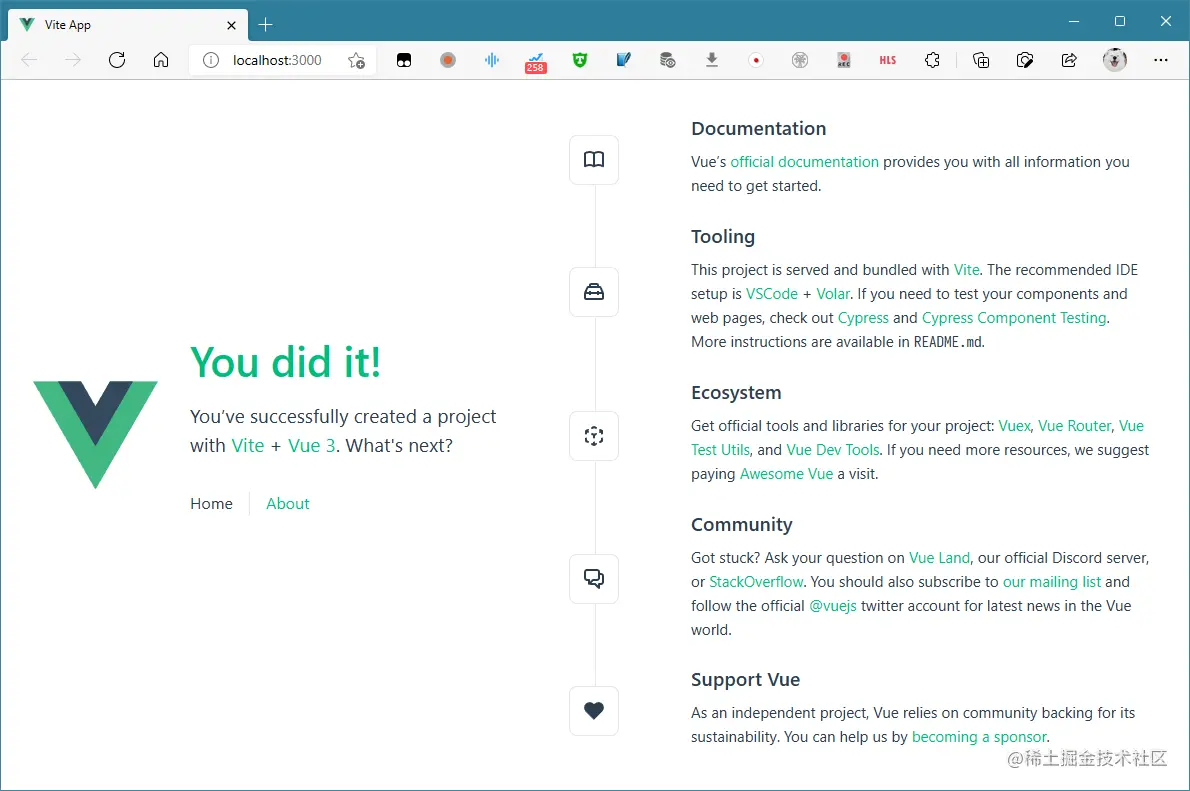
Task: Open the Vue Router link
Action: [x=1074, y=426]
